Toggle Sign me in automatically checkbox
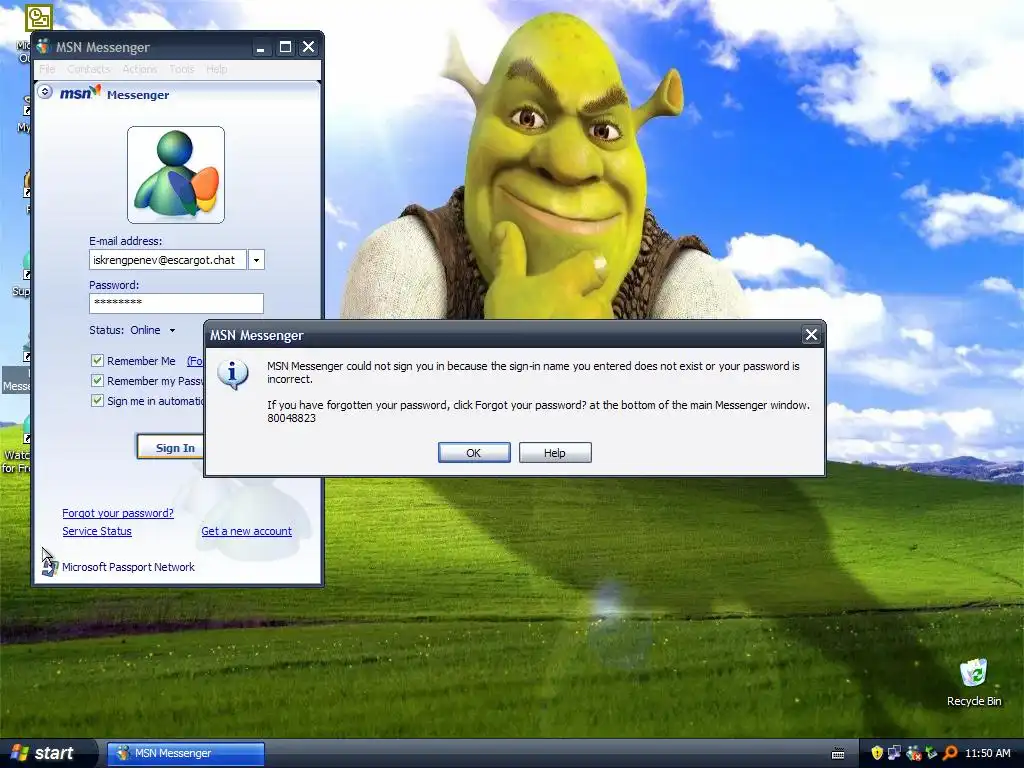This screenshot has height=768, width=1024. point(97,400)
